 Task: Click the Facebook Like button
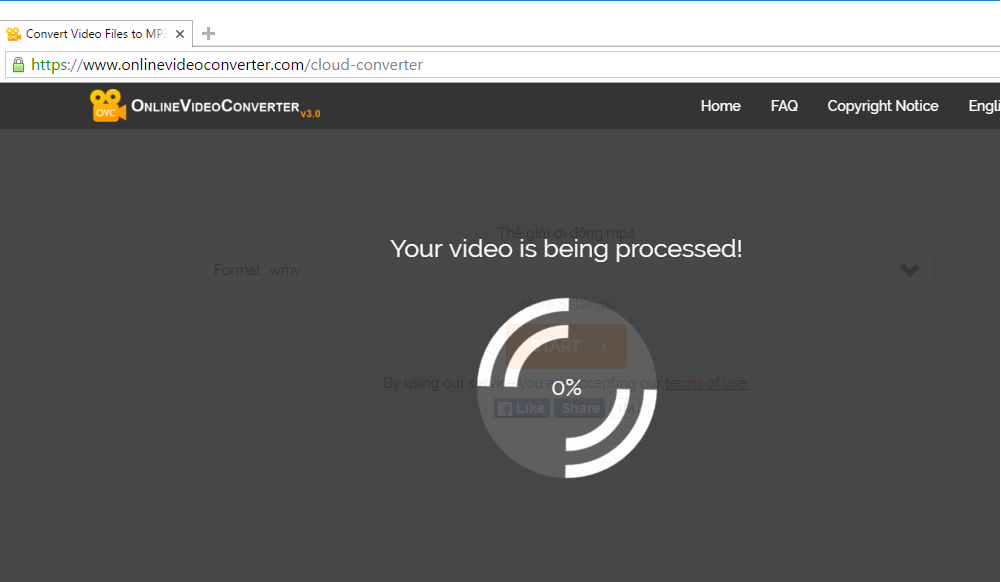[x=522, y=408]
